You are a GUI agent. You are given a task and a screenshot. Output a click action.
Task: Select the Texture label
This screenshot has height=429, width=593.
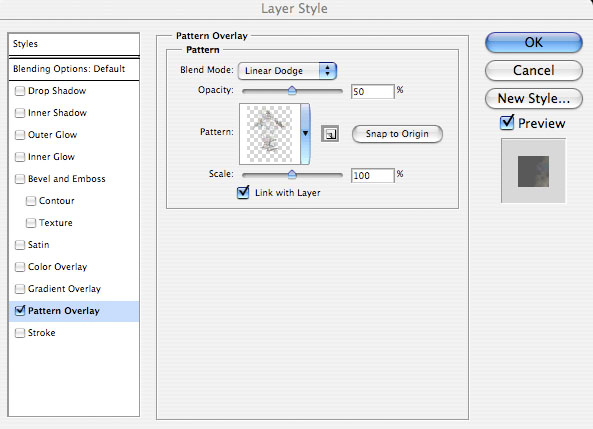point(56,223)
